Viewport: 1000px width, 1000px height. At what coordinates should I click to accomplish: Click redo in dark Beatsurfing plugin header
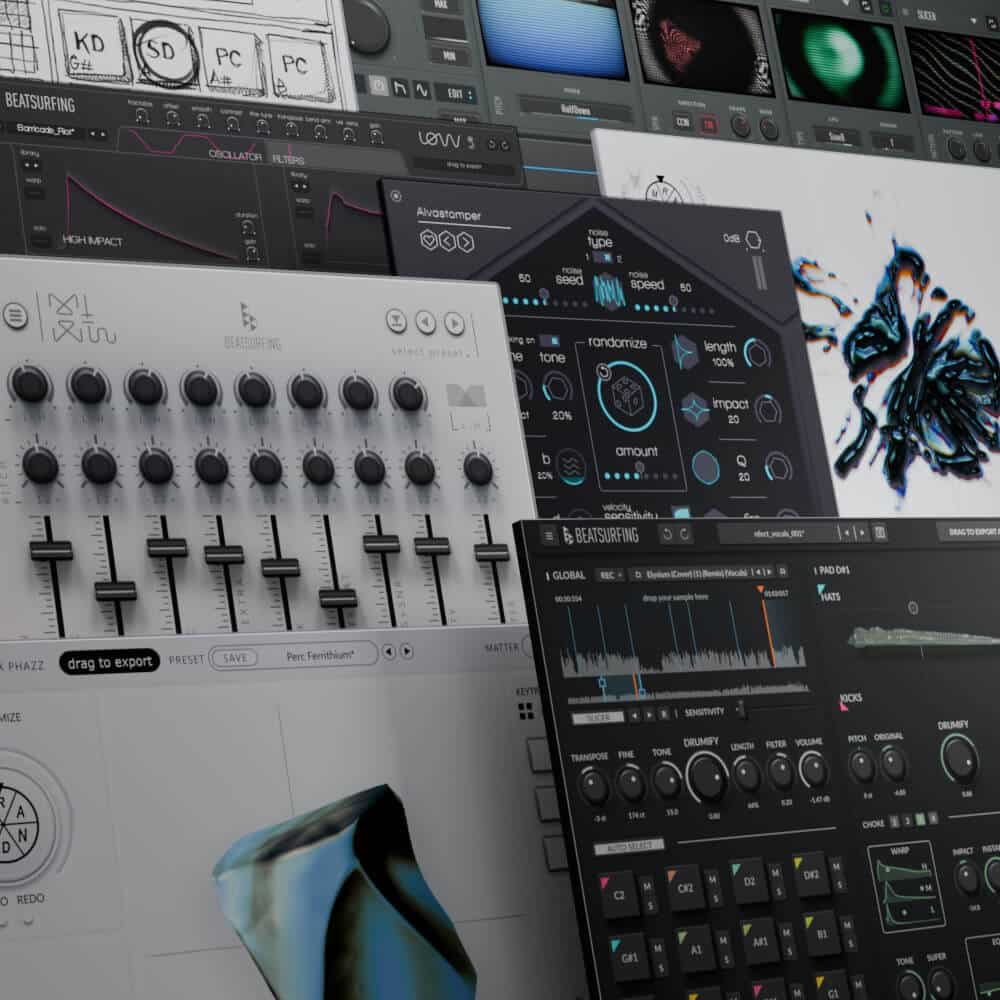click(684, 534)
